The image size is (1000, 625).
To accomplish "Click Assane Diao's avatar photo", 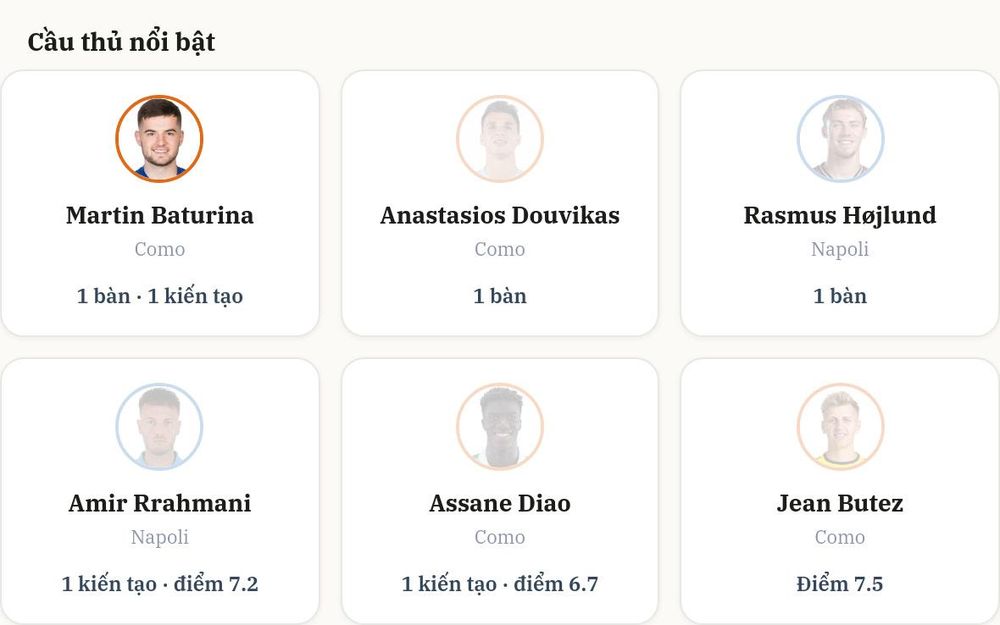I will point(500,427).
